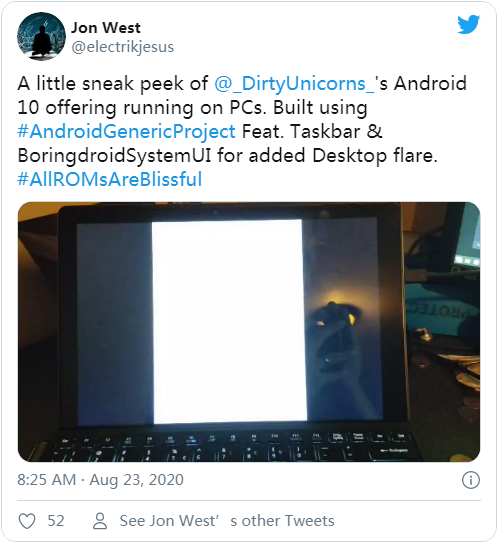Open Jon West's profile avatar
This screenshot has height=543, width=498.
coord(41,36)
